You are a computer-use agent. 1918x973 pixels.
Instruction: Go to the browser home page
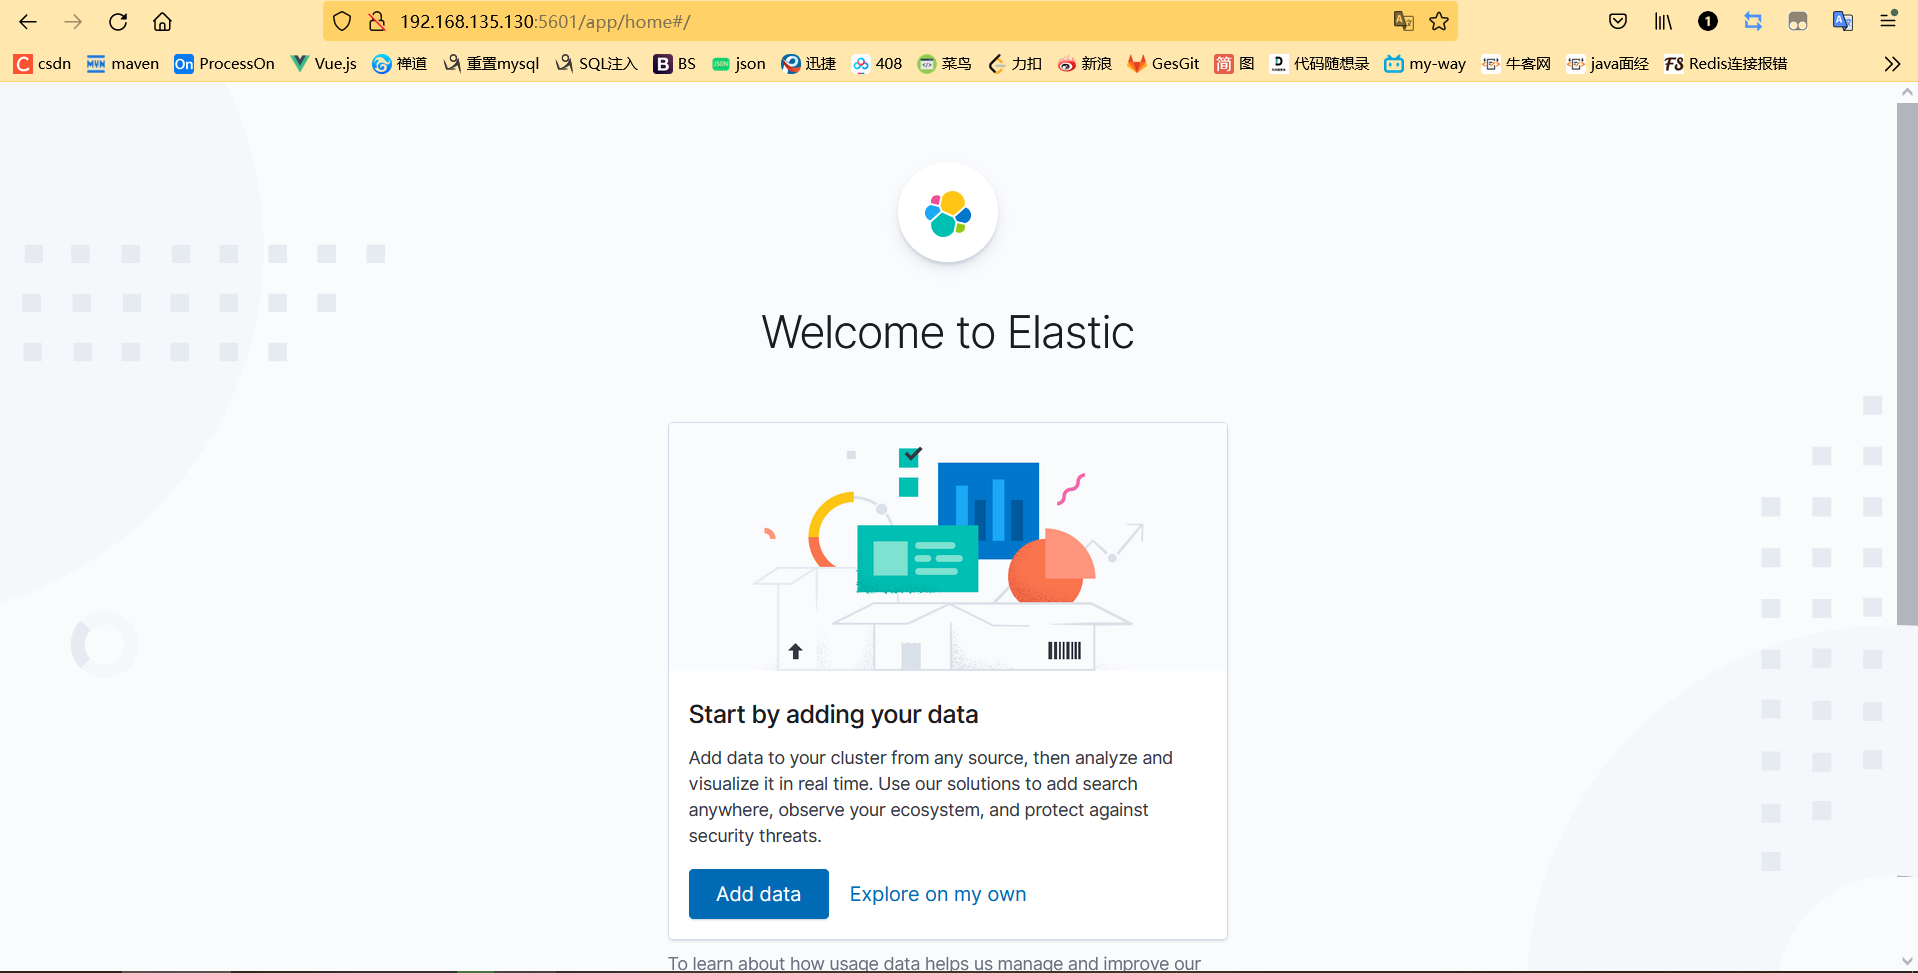click(x=162, y=21)
